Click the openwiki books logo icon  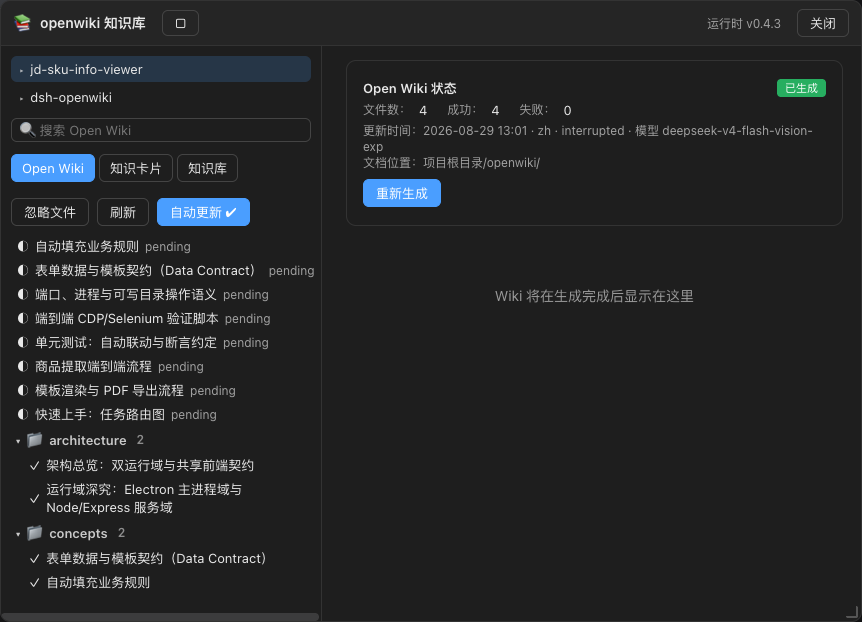(x=22, y=23)
